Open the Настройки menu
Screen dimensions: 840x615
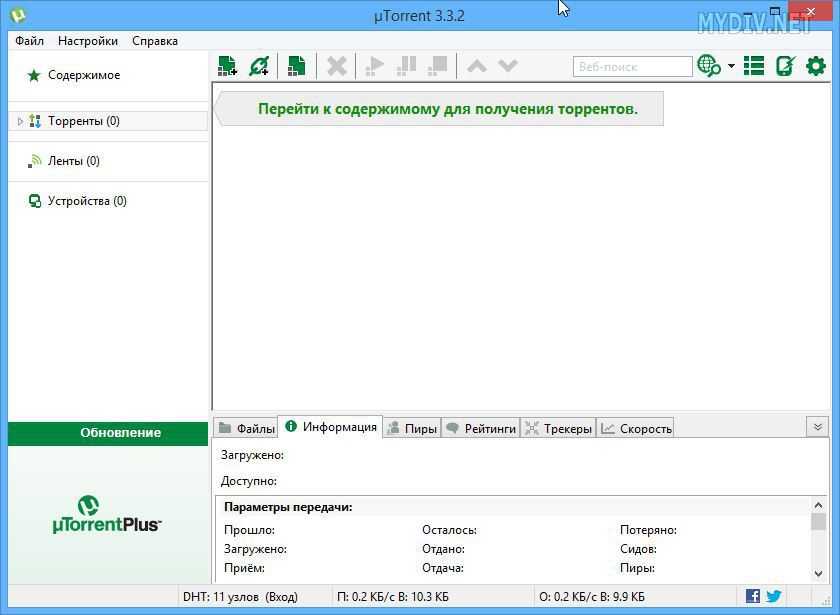88,41
